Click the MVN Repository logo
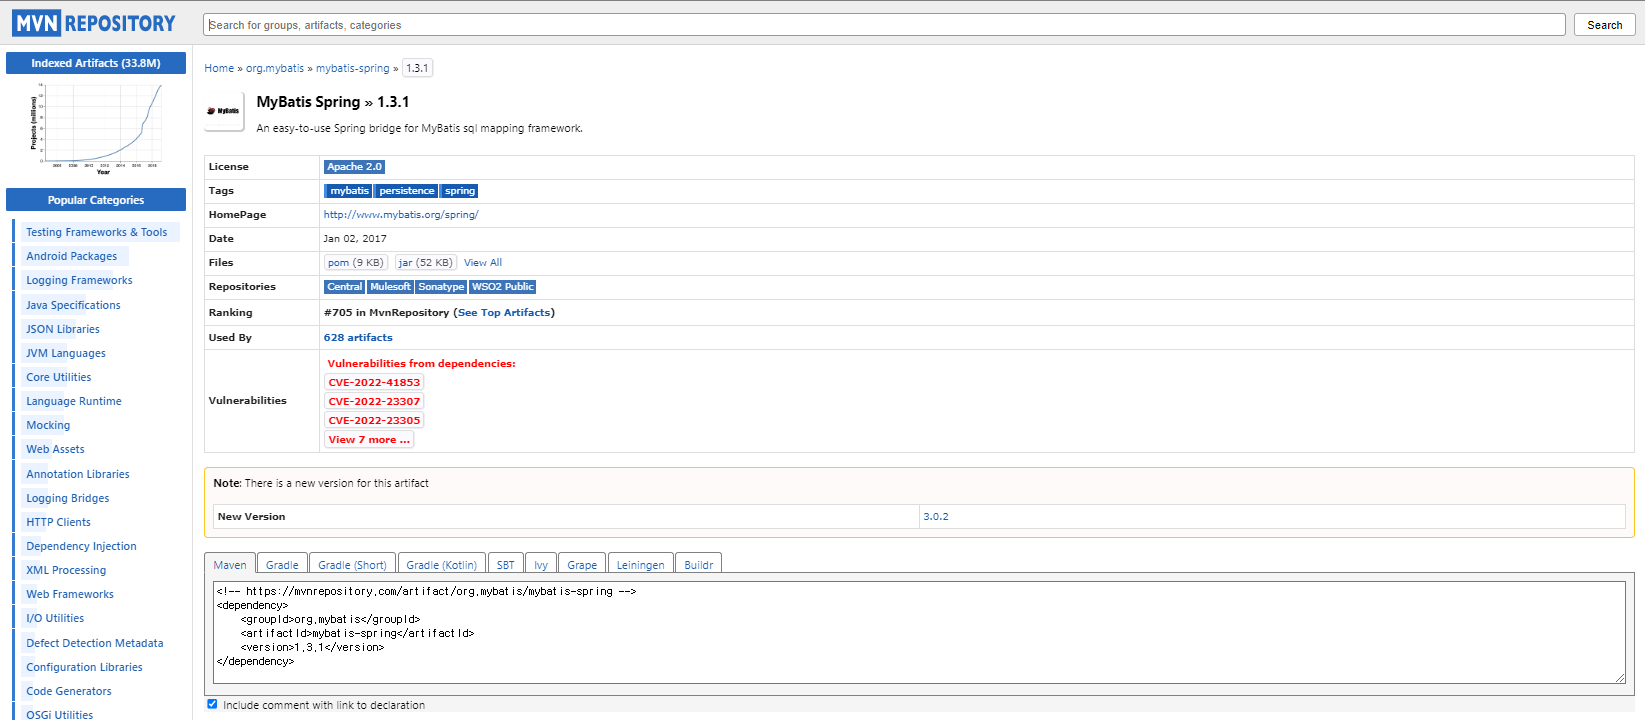 click(x=94, y=23)
